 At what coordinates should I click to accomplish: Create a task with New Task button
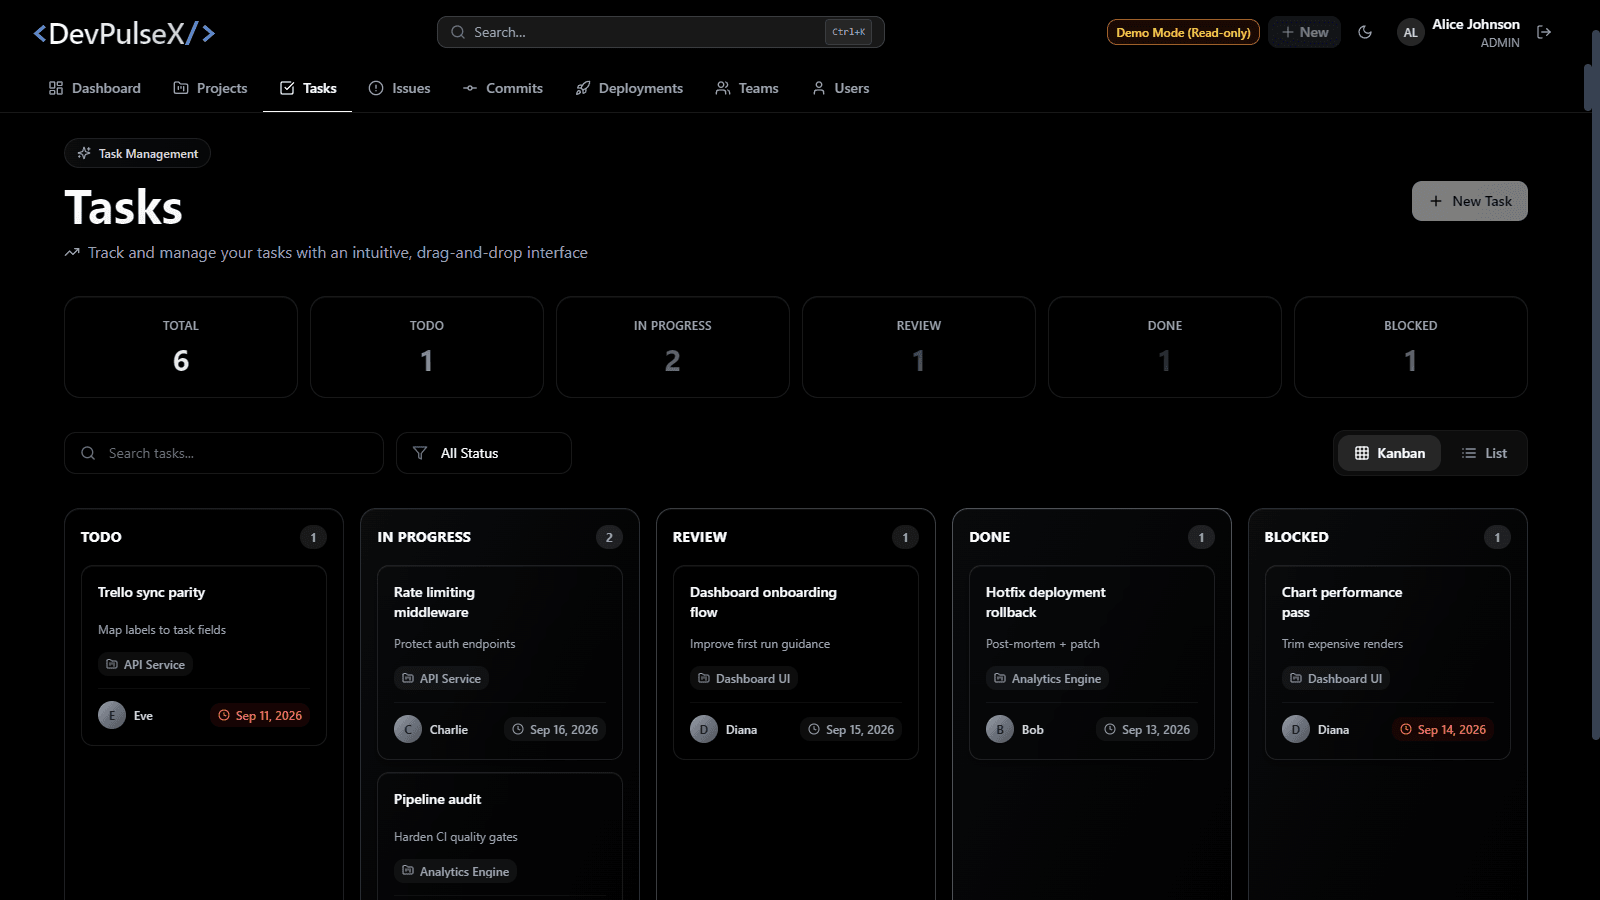pos(1469,201)
